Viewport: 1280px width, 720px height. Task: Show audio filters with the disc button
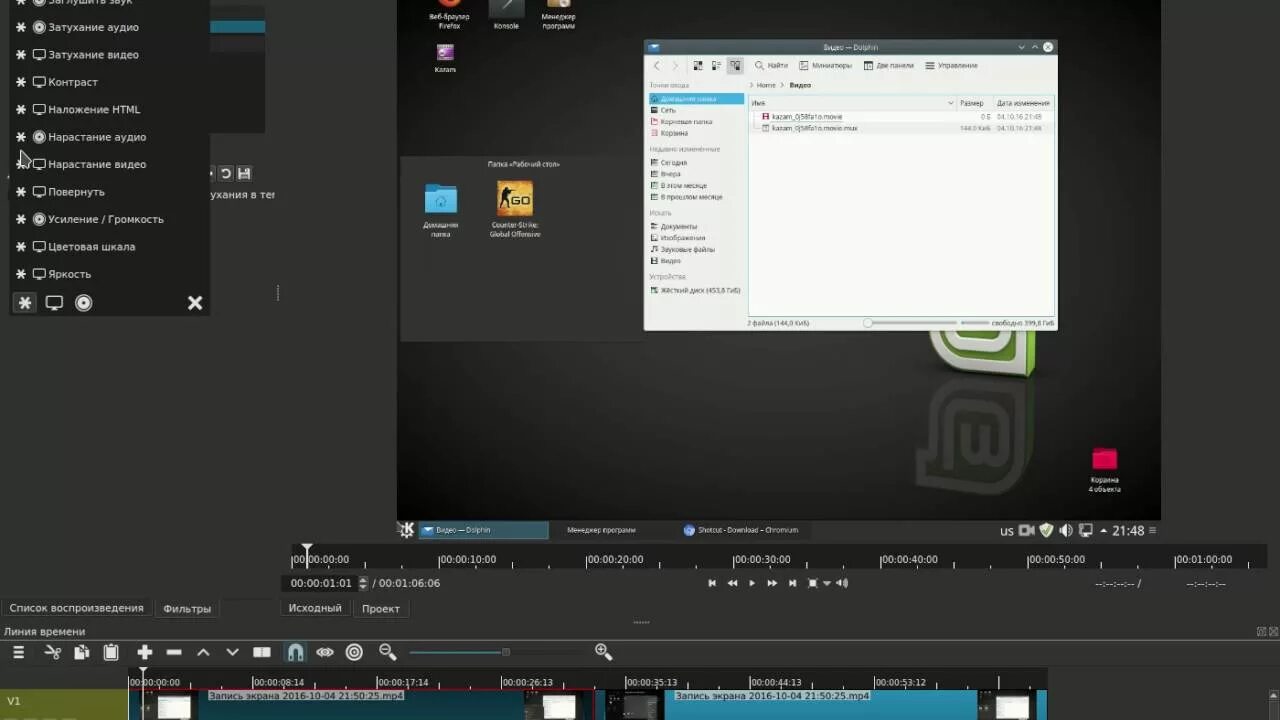[x=84, y=302]
